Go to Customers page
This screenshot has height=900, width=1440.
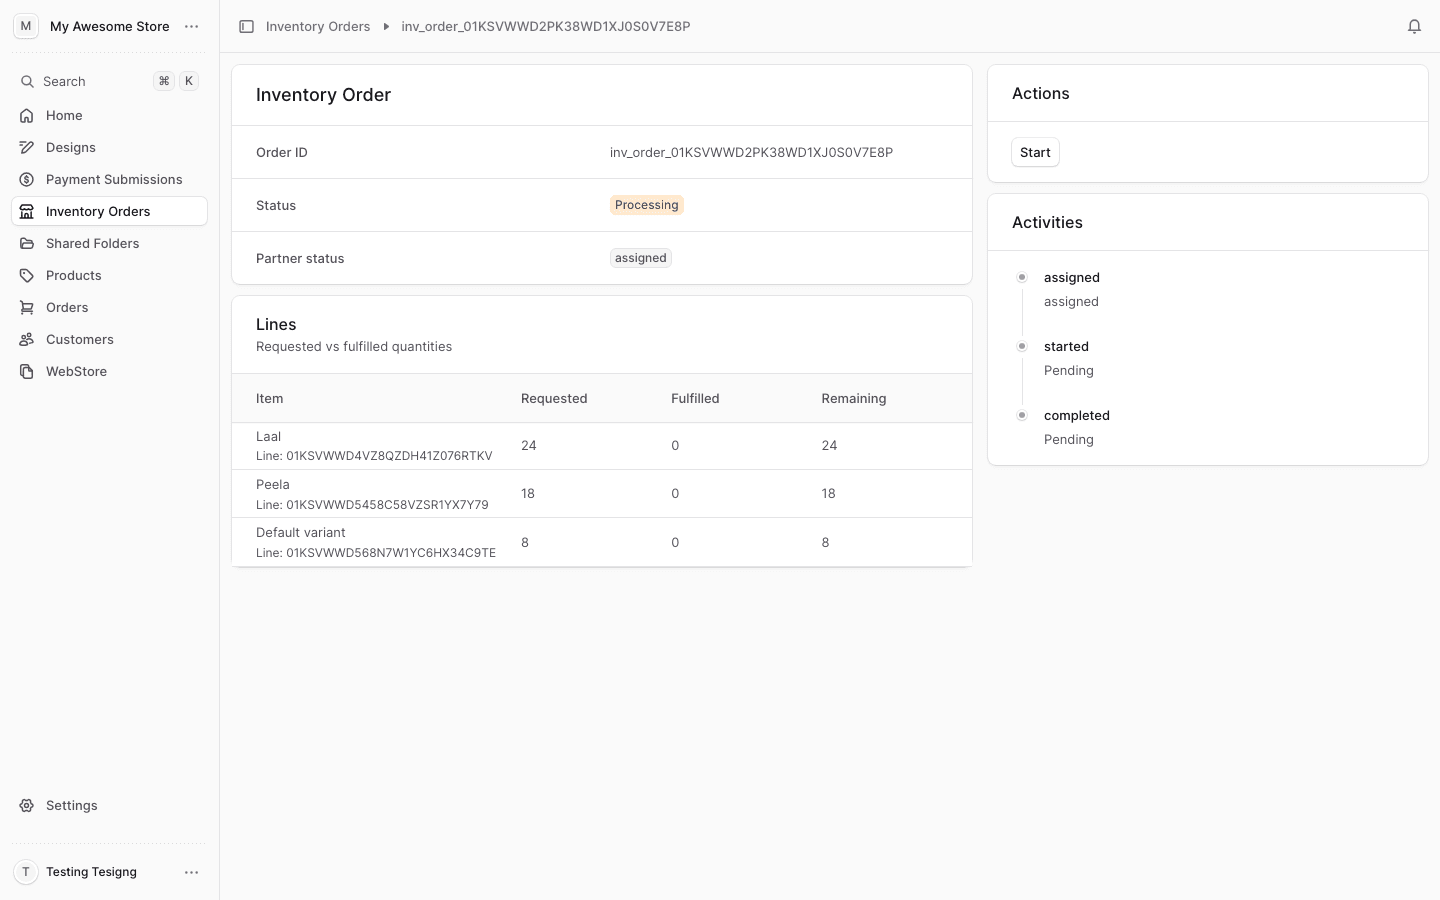[x=110, y=340]
